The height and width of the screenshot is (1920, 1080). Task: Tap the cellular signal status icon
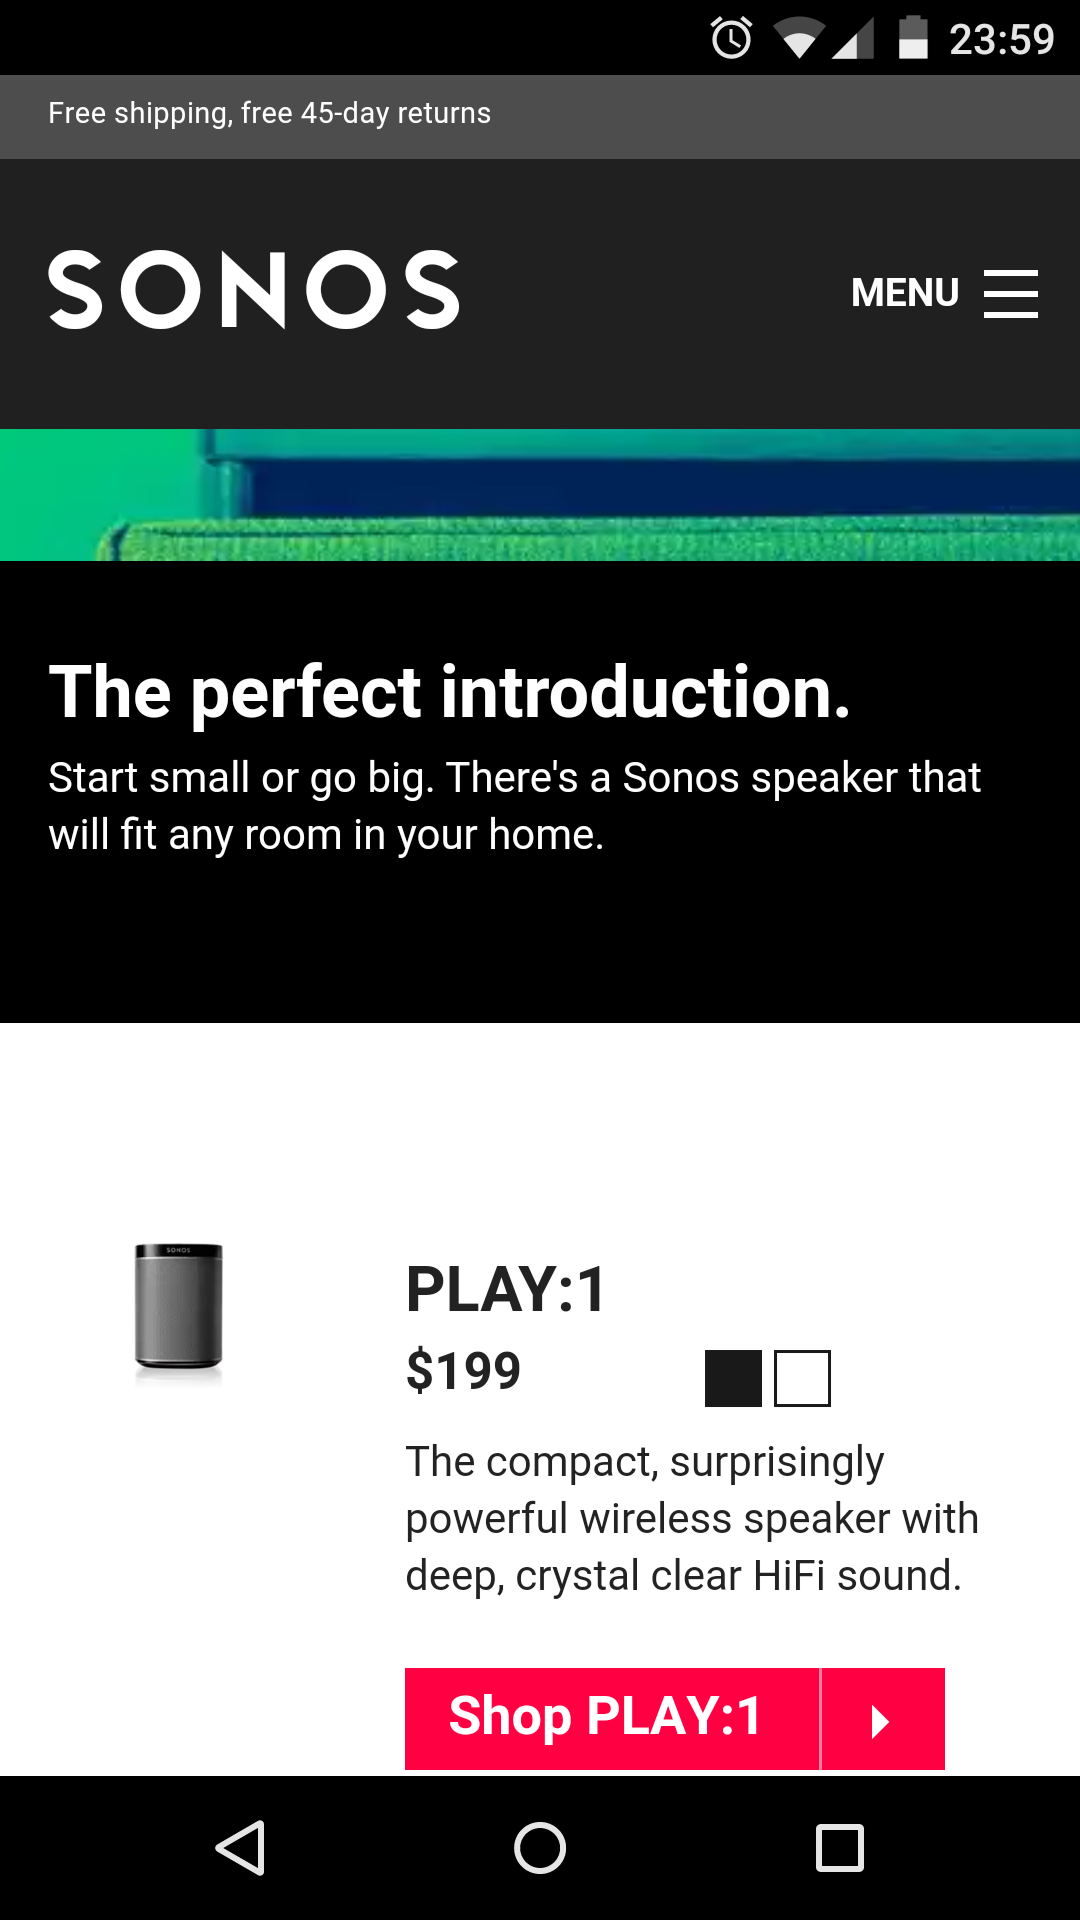[x=853, y=40]
